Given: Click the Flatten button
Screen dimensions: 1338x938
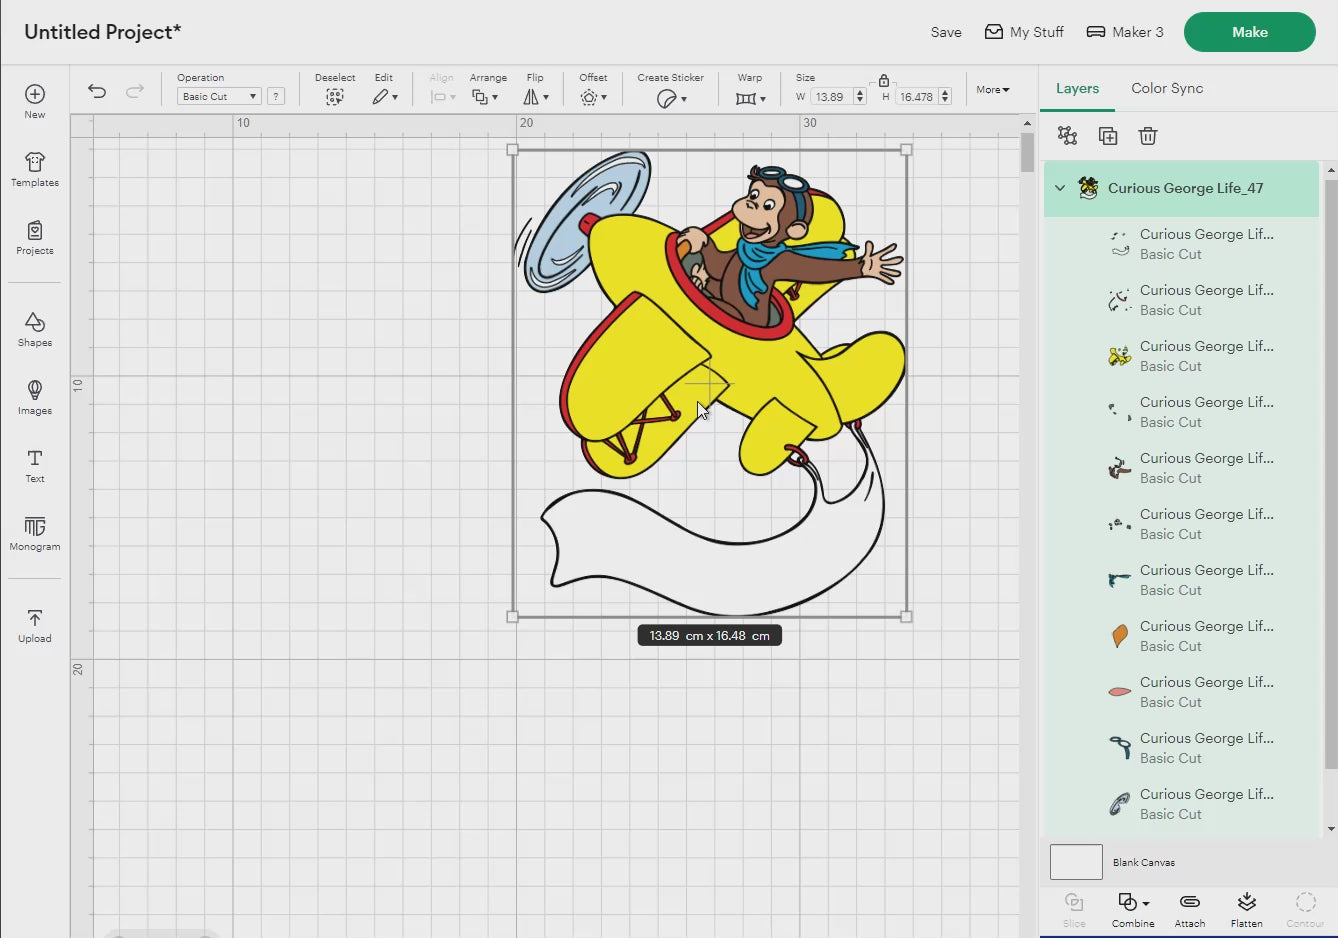Looking at the screenshot, I should click(1247, 910).
